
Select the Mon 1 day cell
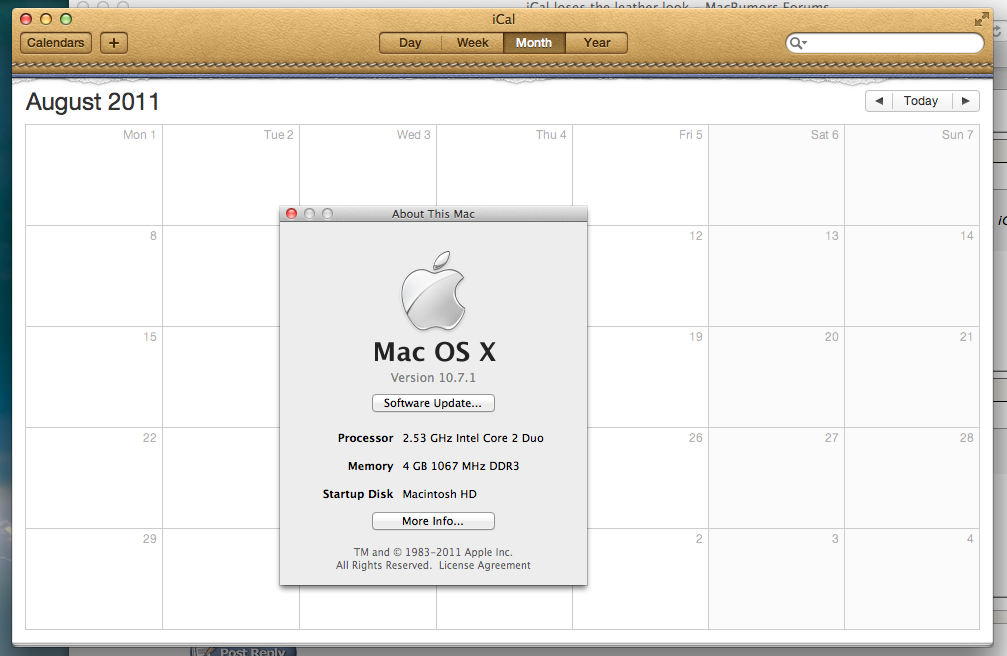(94, 175)
